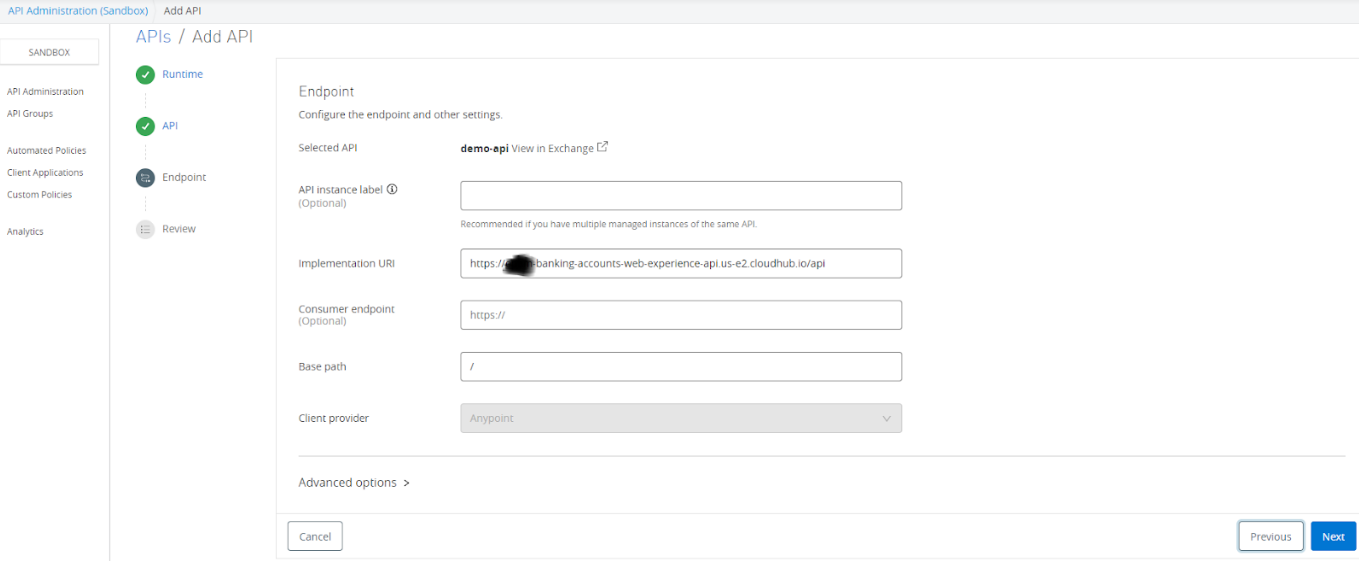This screenshot has height=561, width=1359.
Task: Open API Administration in the sidebar
Action: click(x=45, y=92)
